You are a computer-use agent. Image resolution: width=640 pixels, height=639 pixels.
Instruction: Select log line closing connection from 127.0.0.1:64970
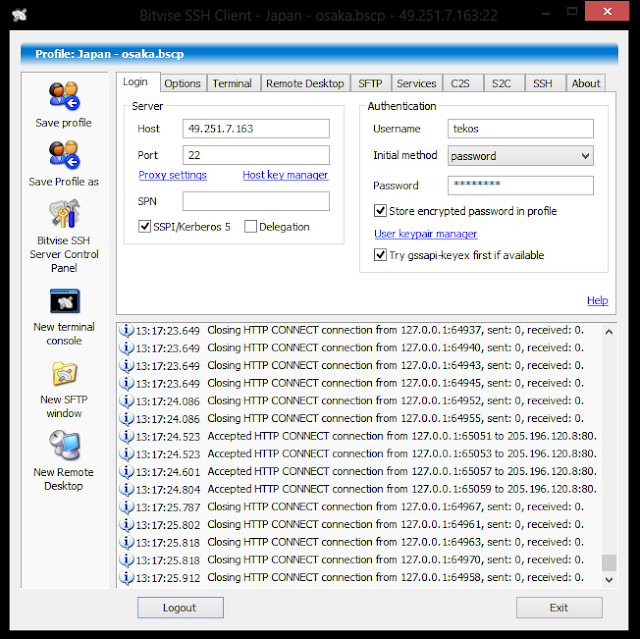(359, 560)
